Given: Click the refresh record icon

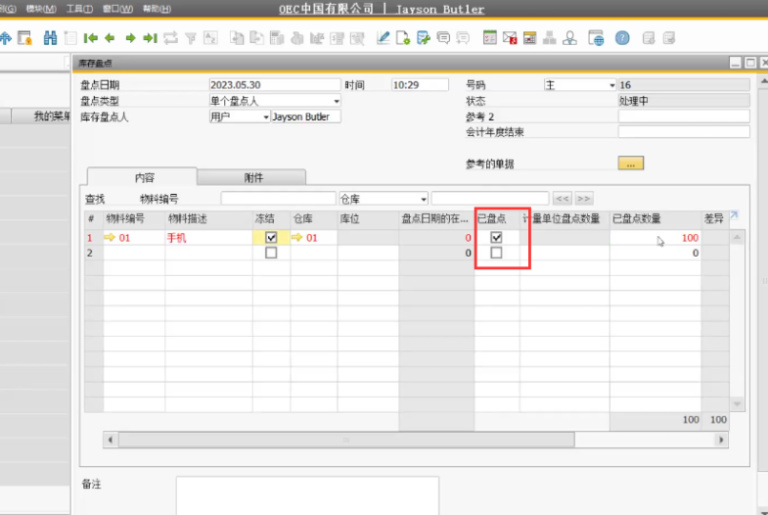Looking at the screenshot, I should click(170, 38).
